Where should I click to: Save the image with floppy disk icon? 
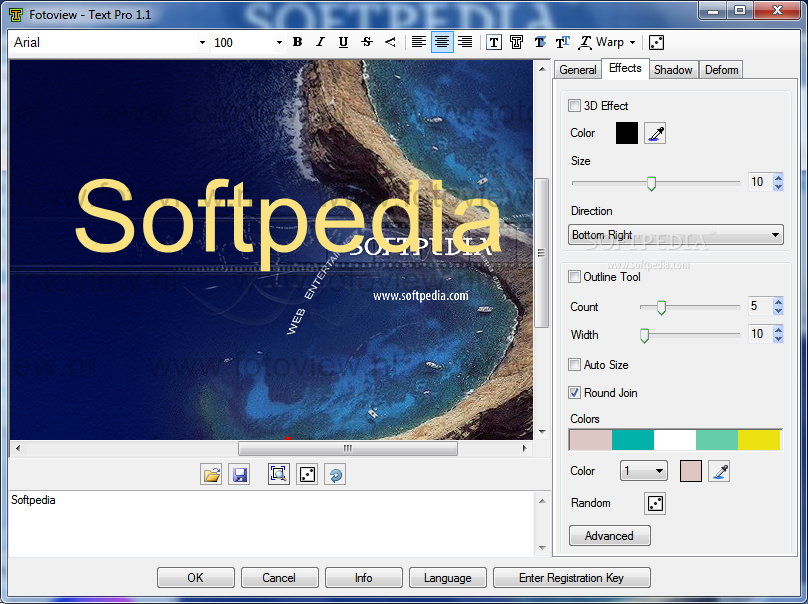[240, 475]
